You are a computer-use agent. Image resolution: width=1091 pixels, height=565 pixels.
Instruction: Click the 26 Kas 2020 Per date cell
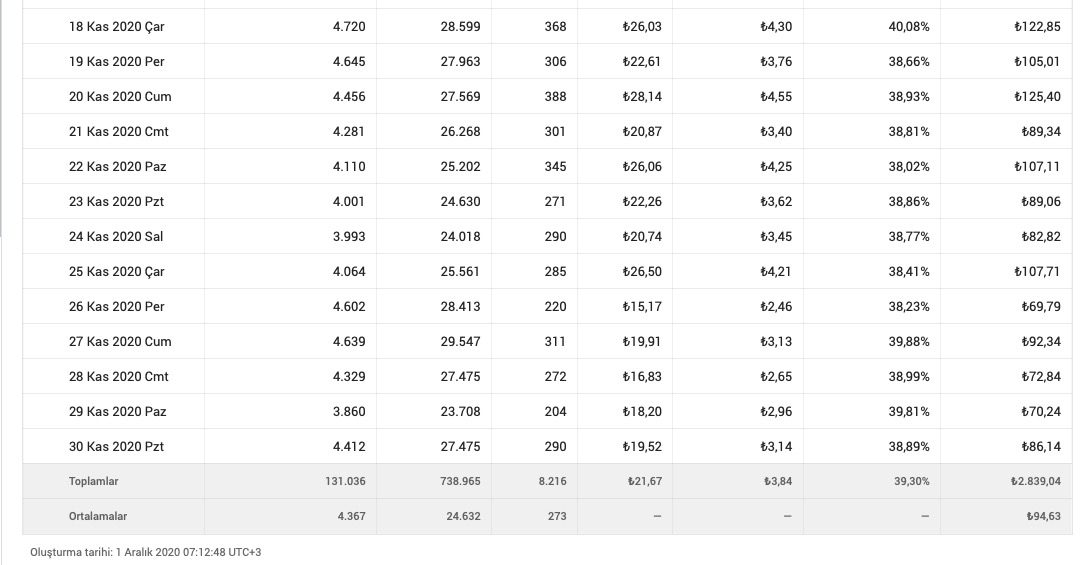point(116,307)
